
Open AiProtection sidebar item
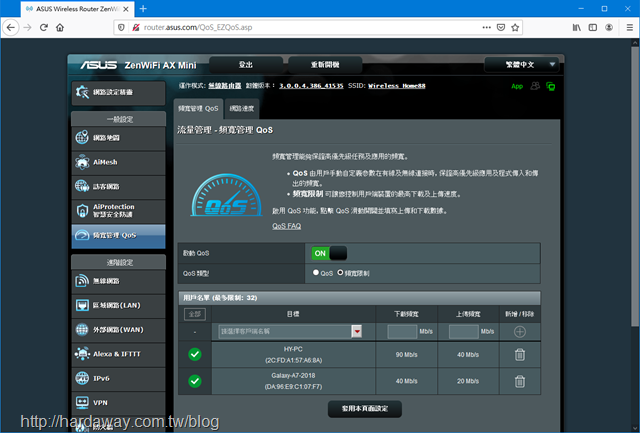click(x=118, y=211)
